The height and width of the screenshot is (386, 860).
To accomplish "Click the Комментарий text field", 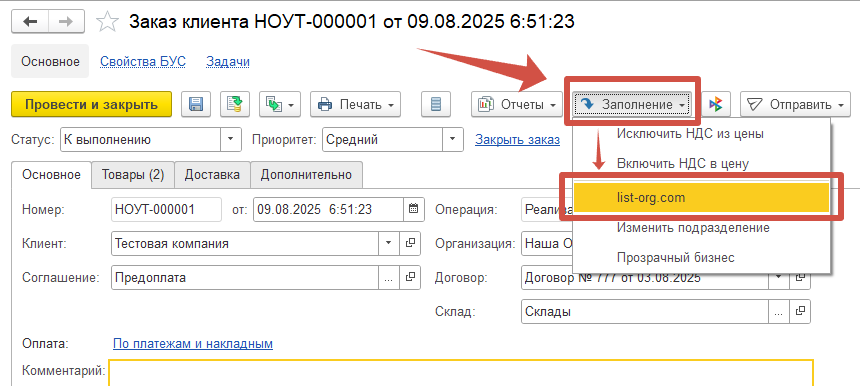I will (x=461, y=373).
